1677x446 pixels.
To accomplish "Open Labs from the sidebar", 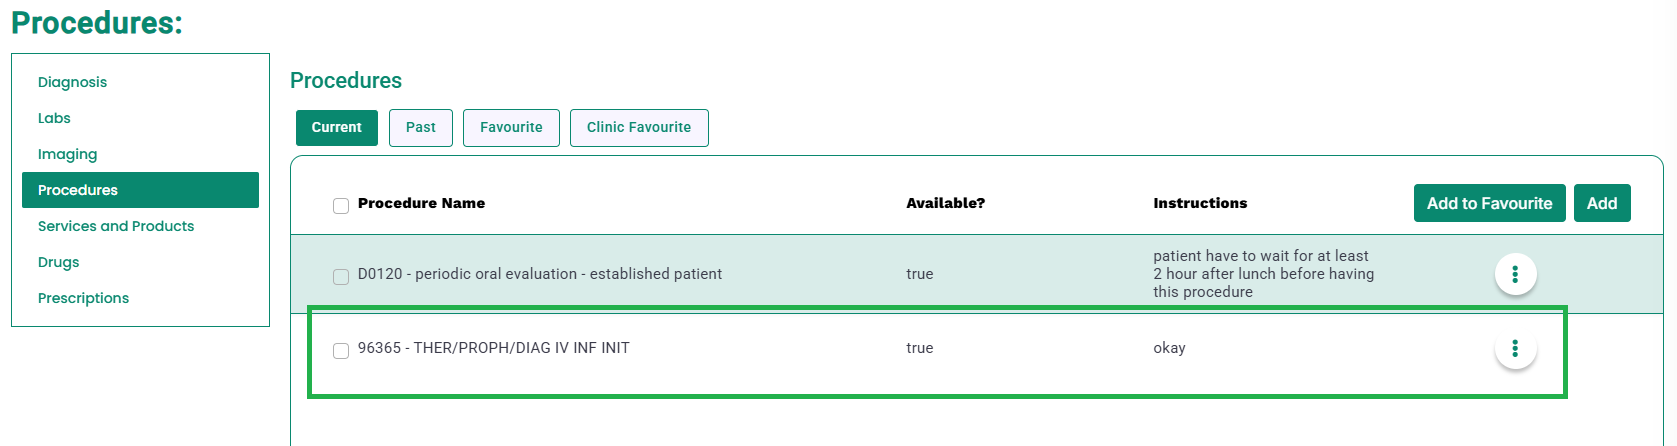I will tap(54, 118).
